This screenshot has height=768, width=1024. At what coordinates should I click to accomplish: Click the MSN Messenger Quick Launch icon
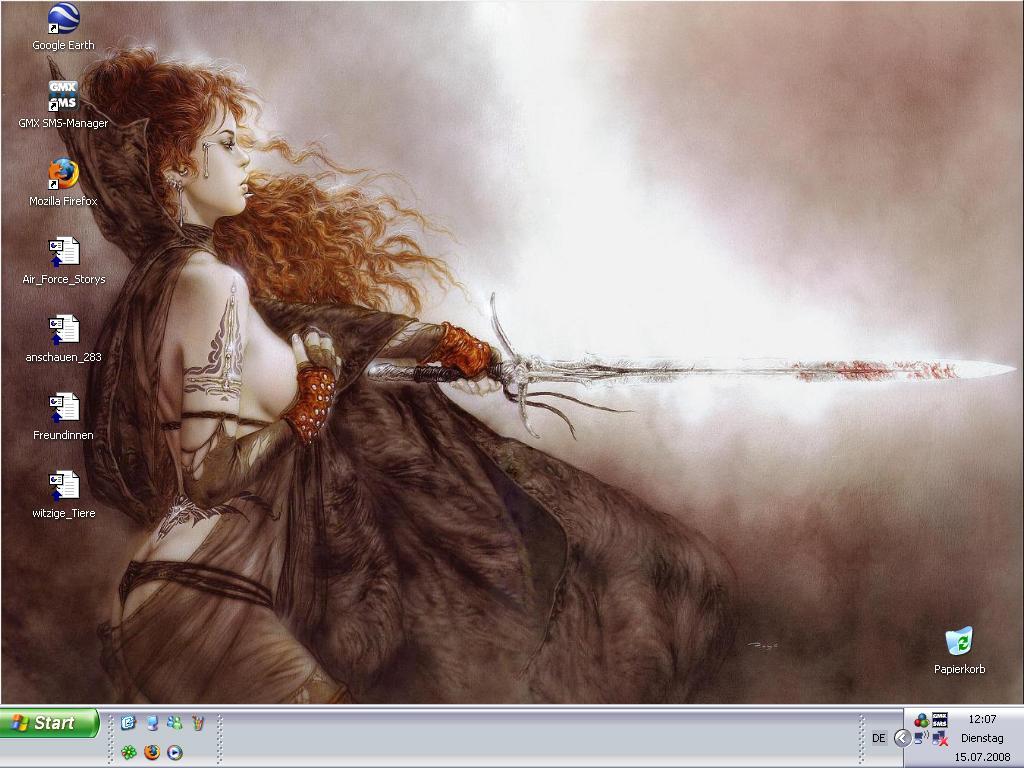(x=175, y=722)
